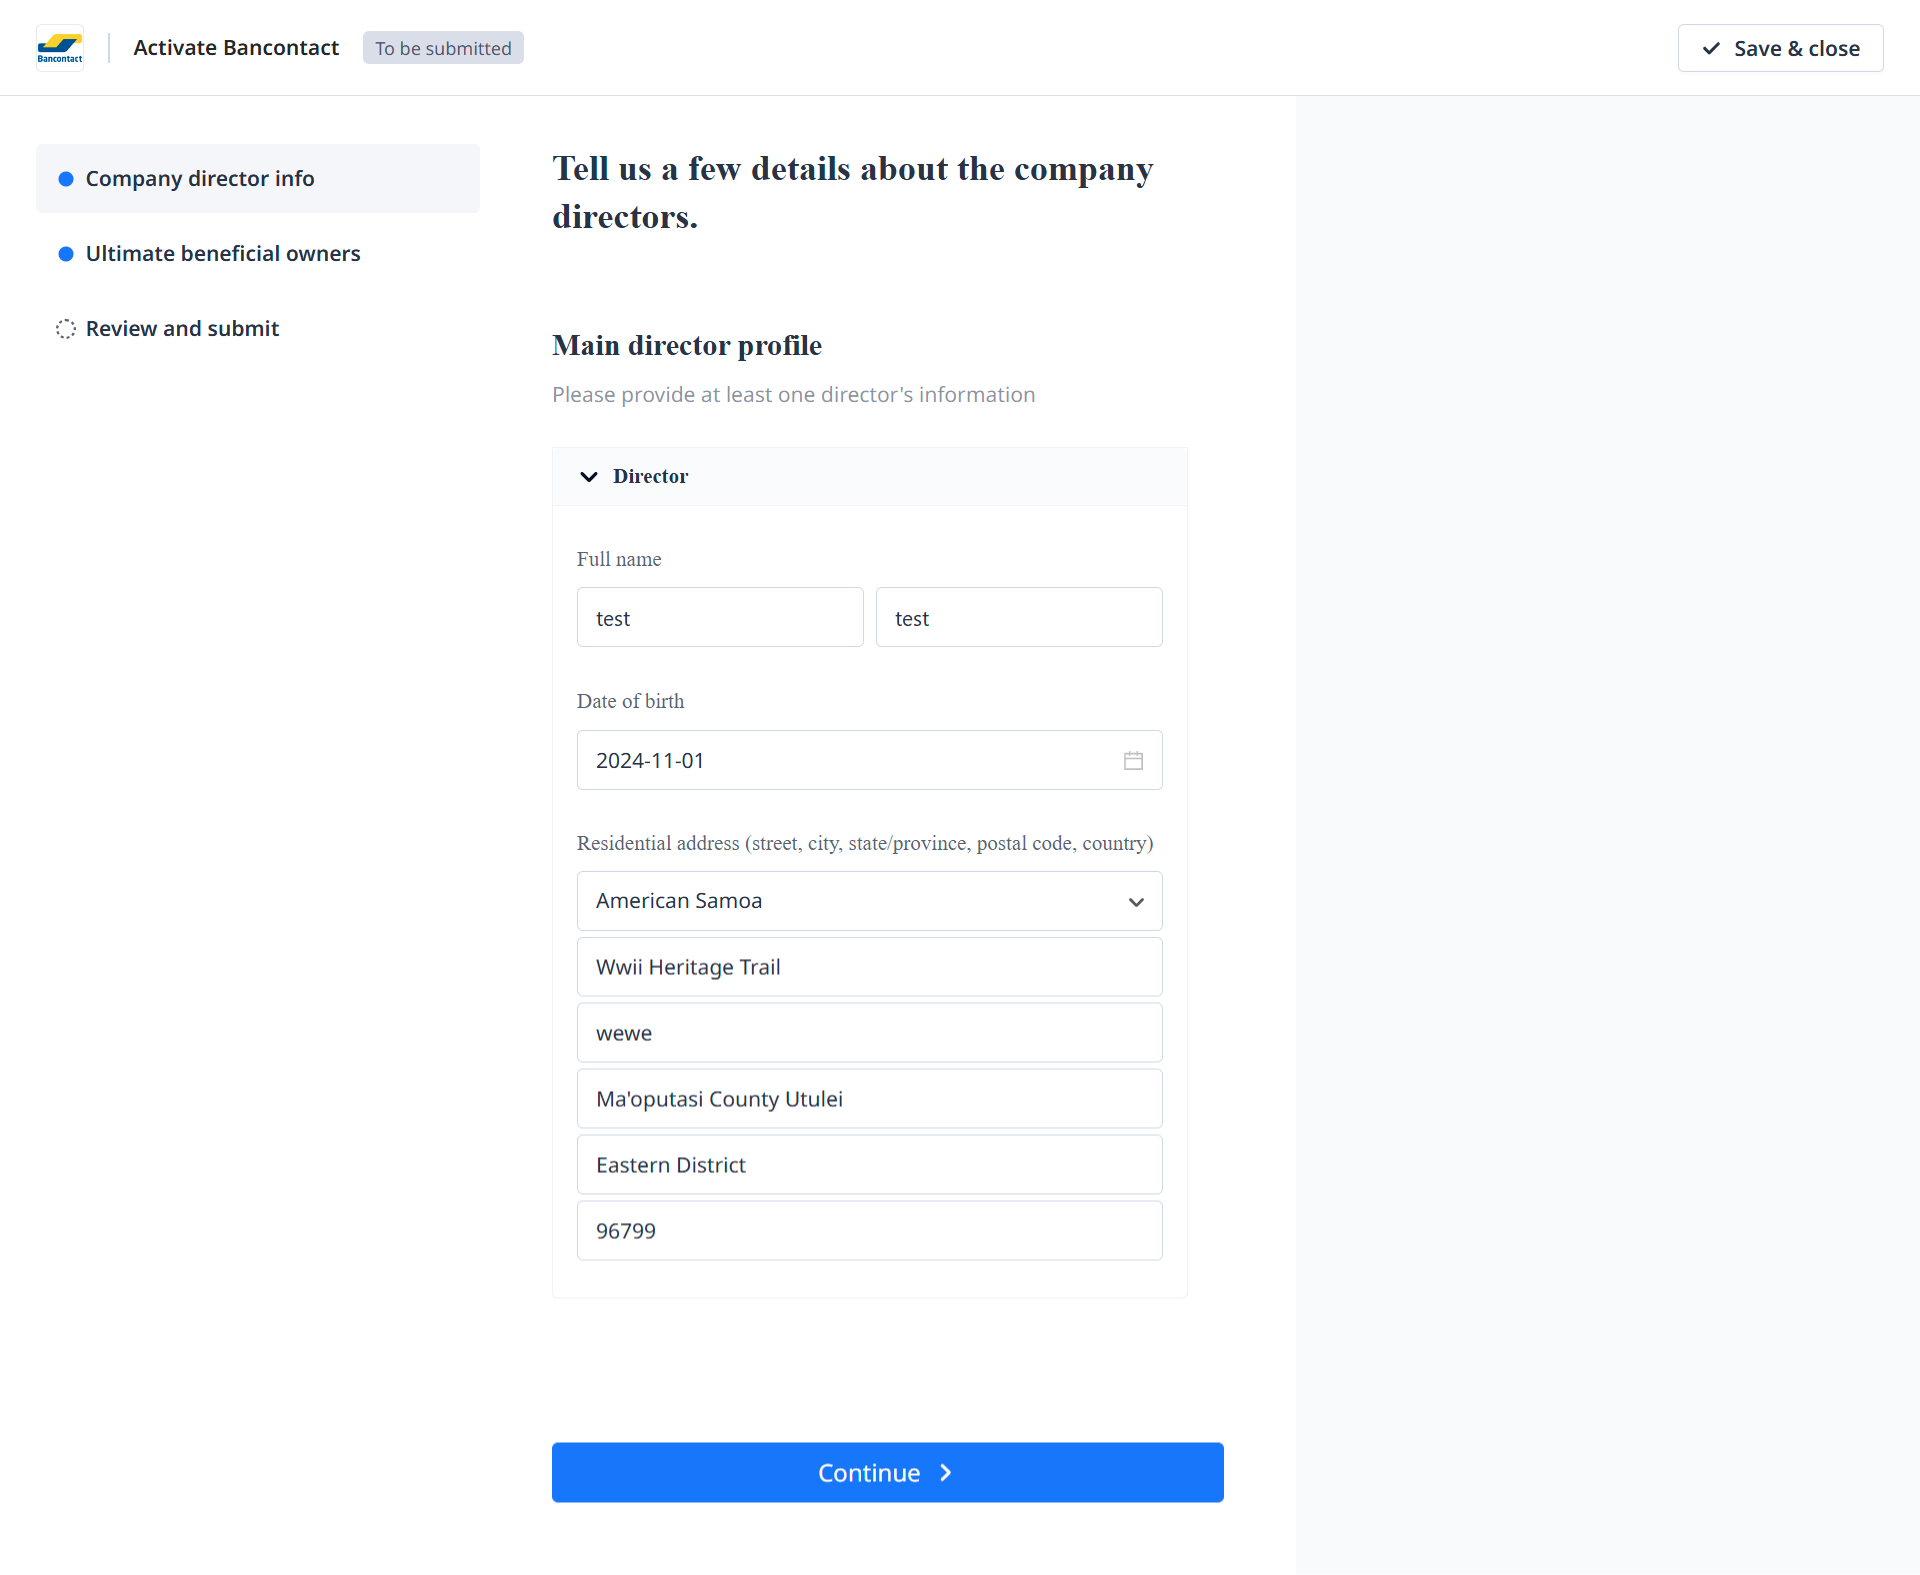This screenshot has height=1575, width=1920.
Task: Go to Ultimate beneficial owners step
Action: point(223,254)
